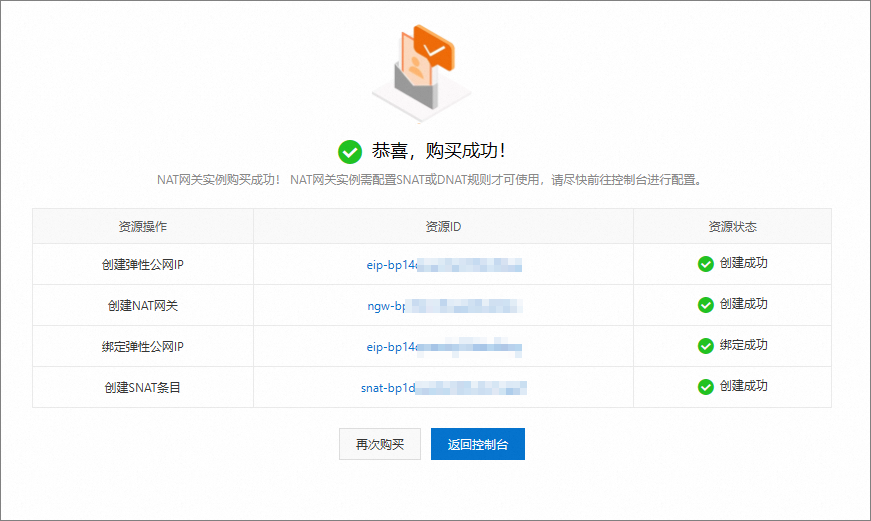Image resolution: width=871 pixels, height=521 pixels.
Task: Open the eip-bp14 link in 绑定弹性公网IP row
Action: (x=444, y=347)
